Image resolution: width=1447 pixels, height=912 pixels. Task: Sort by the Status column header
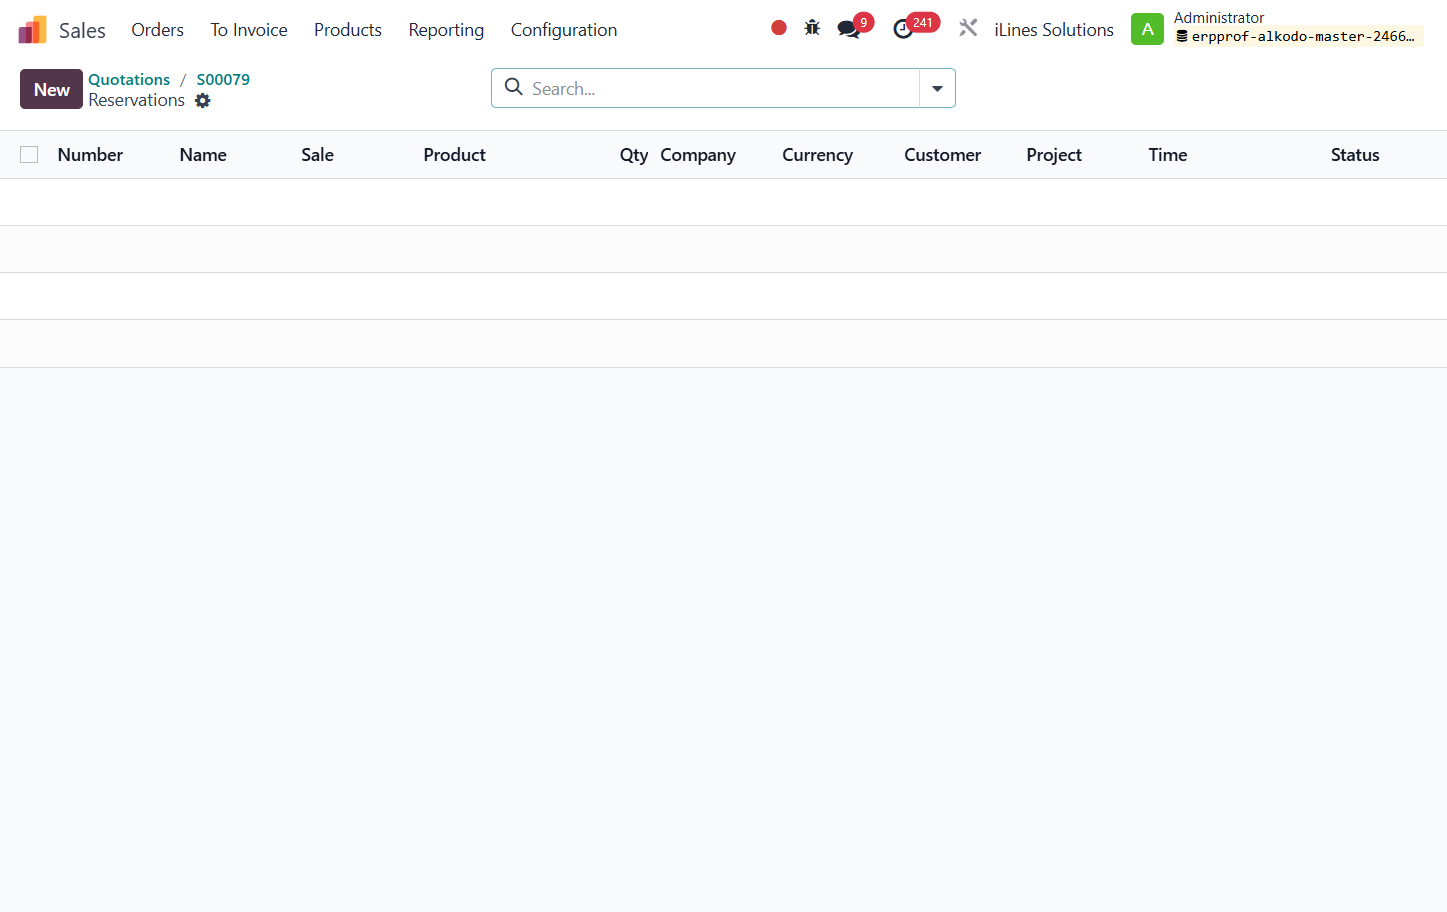click(1355, 155)
